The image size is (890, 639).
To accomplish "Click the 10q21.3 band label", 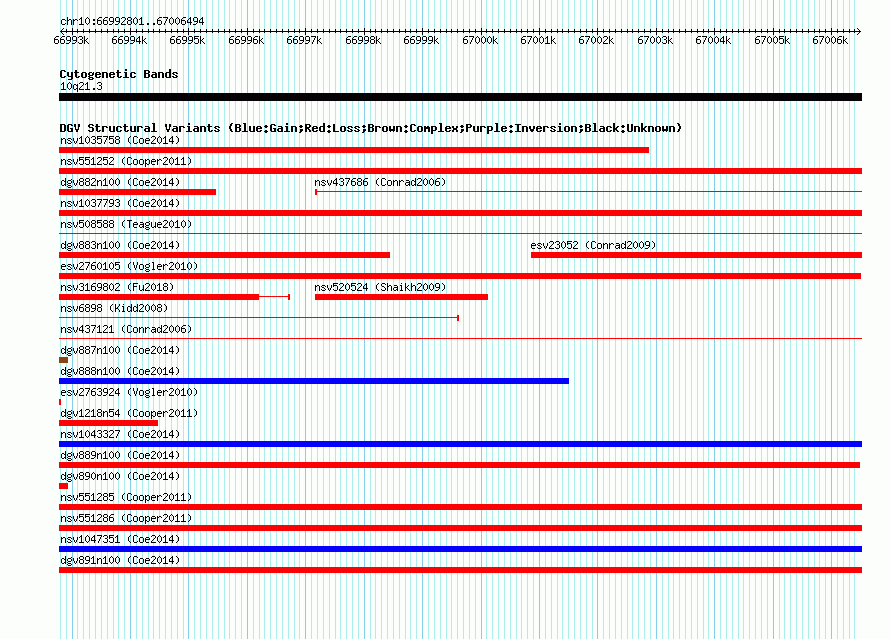I will (x=81, y=86).
